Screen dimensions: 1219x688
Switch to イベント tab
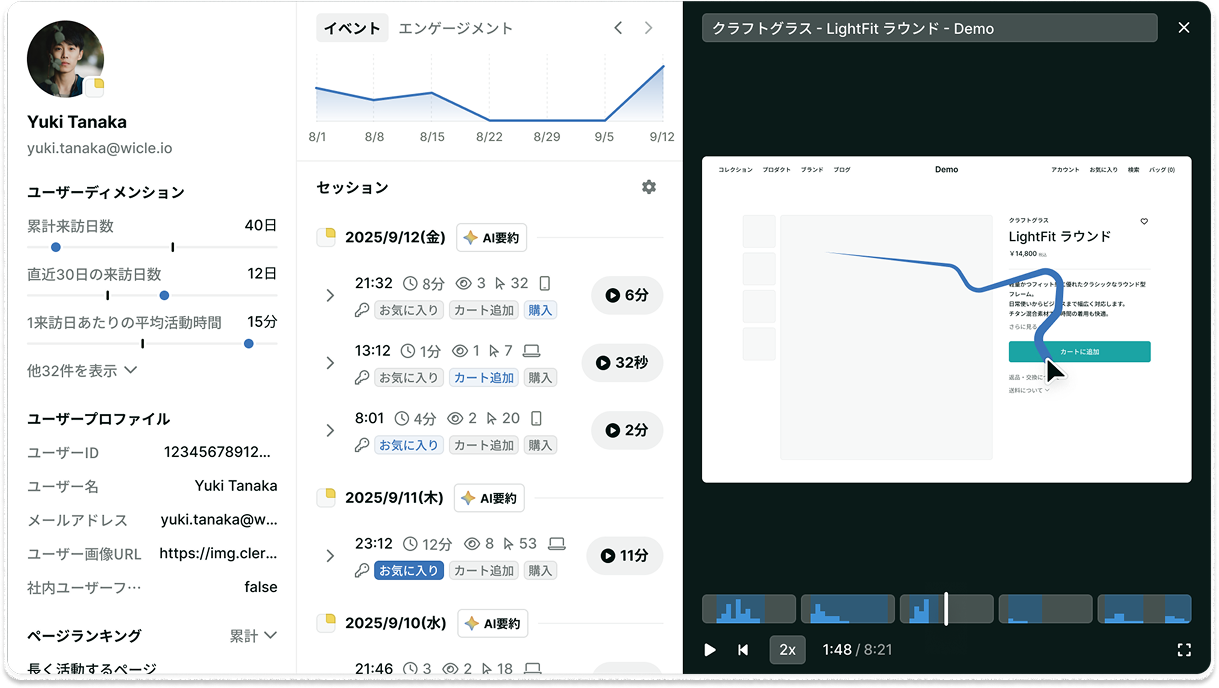point(353,28)
